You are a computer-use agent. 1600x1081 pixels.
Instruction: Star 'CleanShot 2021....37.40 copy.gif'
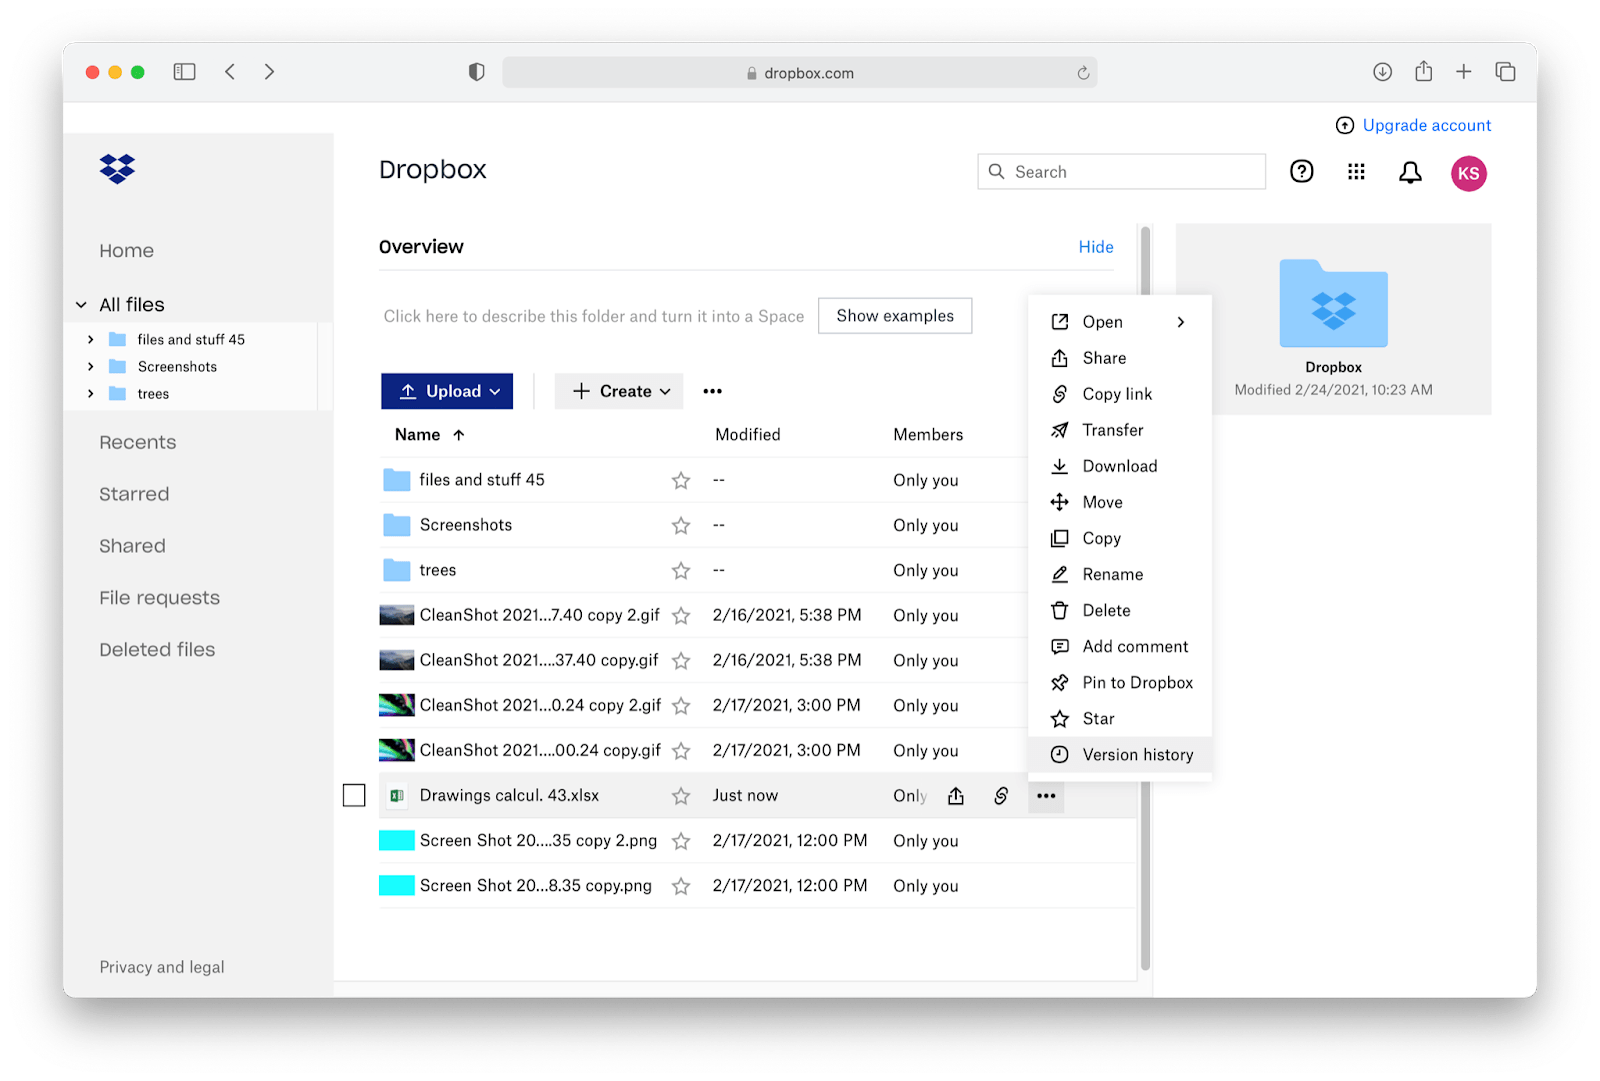click(681, 661)
